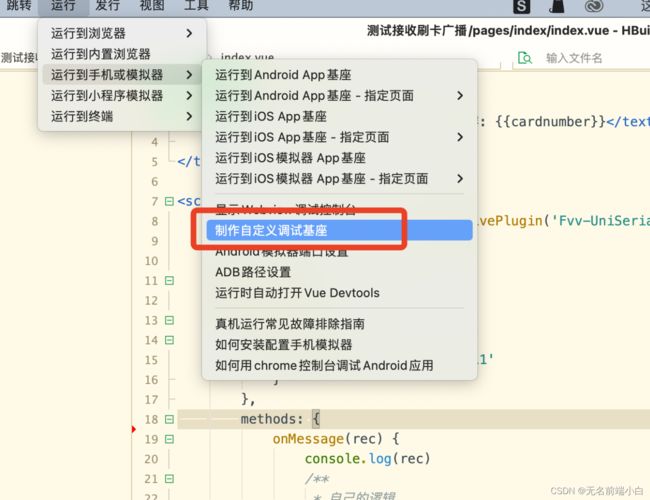Click the Sogou S icon in menu bar
Image resolution: width=650 pixels, height=500 pixels.
click(521, 6)
